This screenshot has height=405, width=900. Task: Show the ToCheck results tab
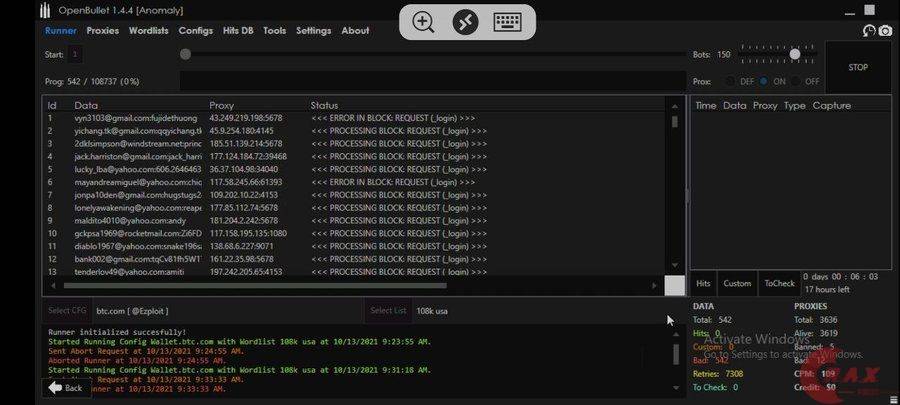click(779, 284)
